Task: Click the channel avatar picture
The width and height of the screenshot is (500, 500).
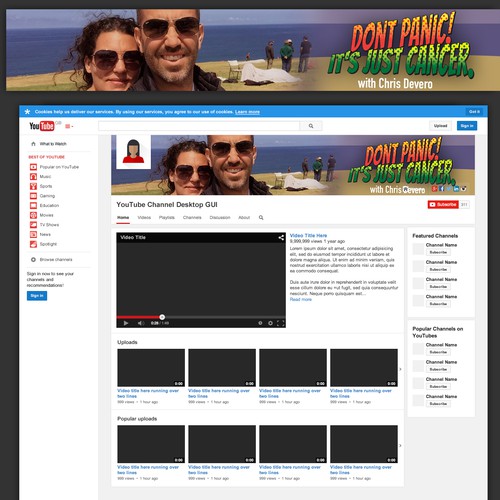Action: 133,152
